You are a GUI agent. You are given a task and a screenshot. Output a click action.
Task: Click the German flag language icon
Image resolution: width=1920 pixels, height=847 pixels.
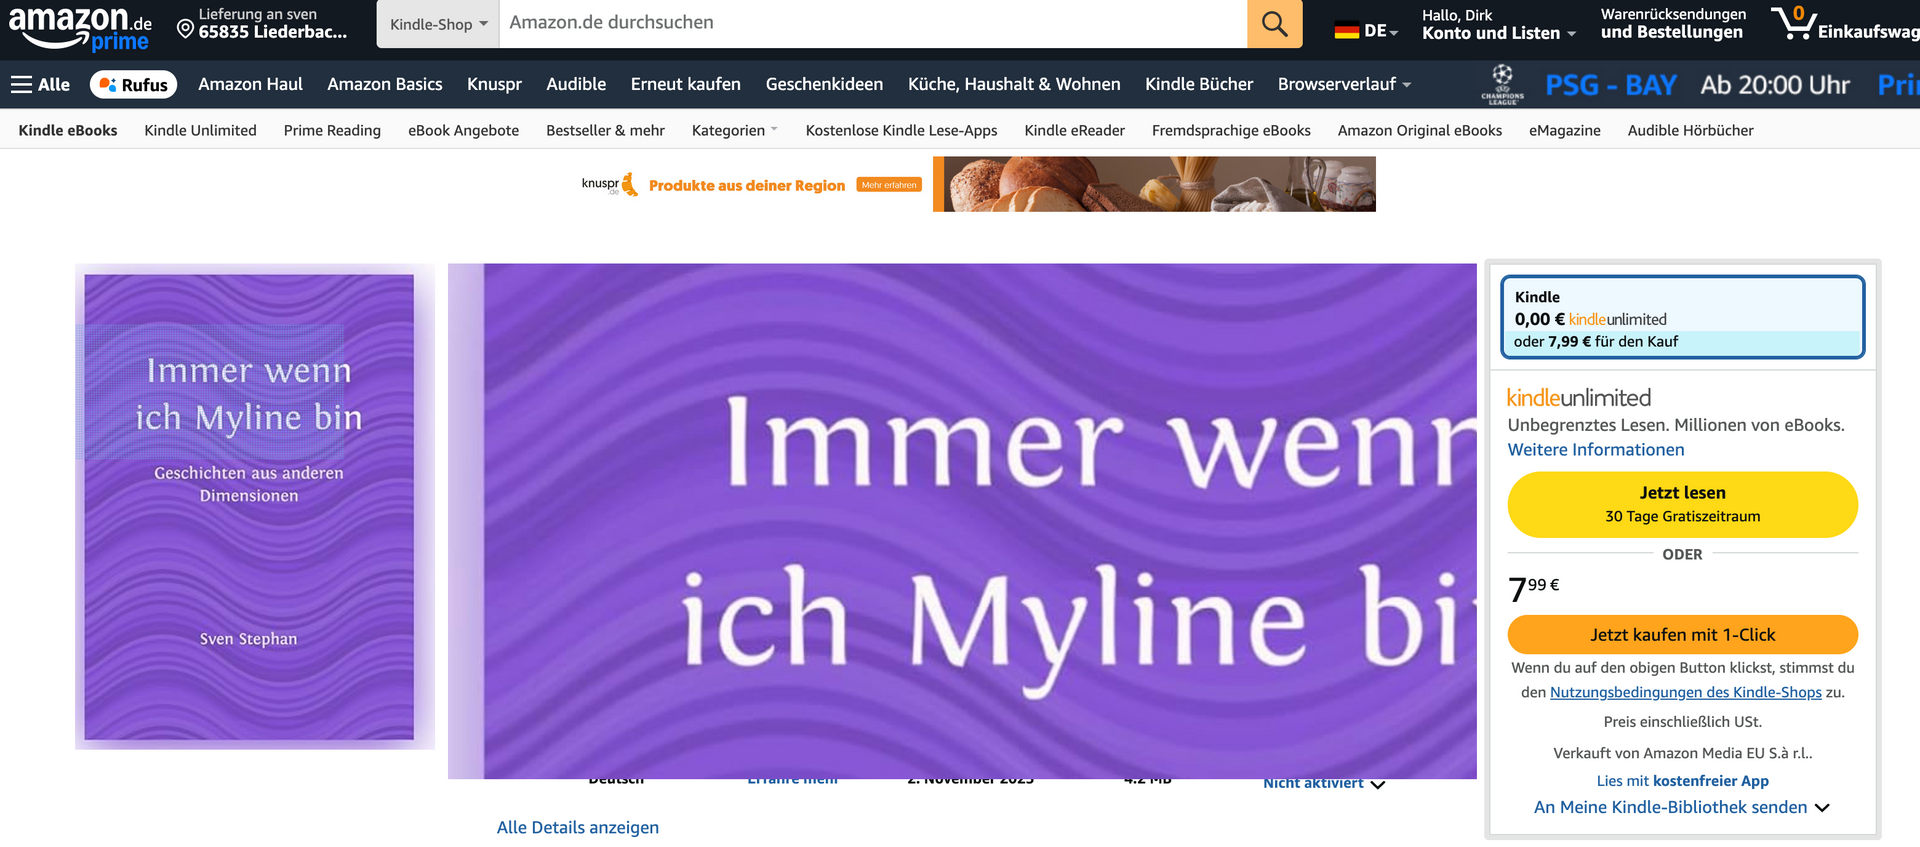coord(1346,30)
